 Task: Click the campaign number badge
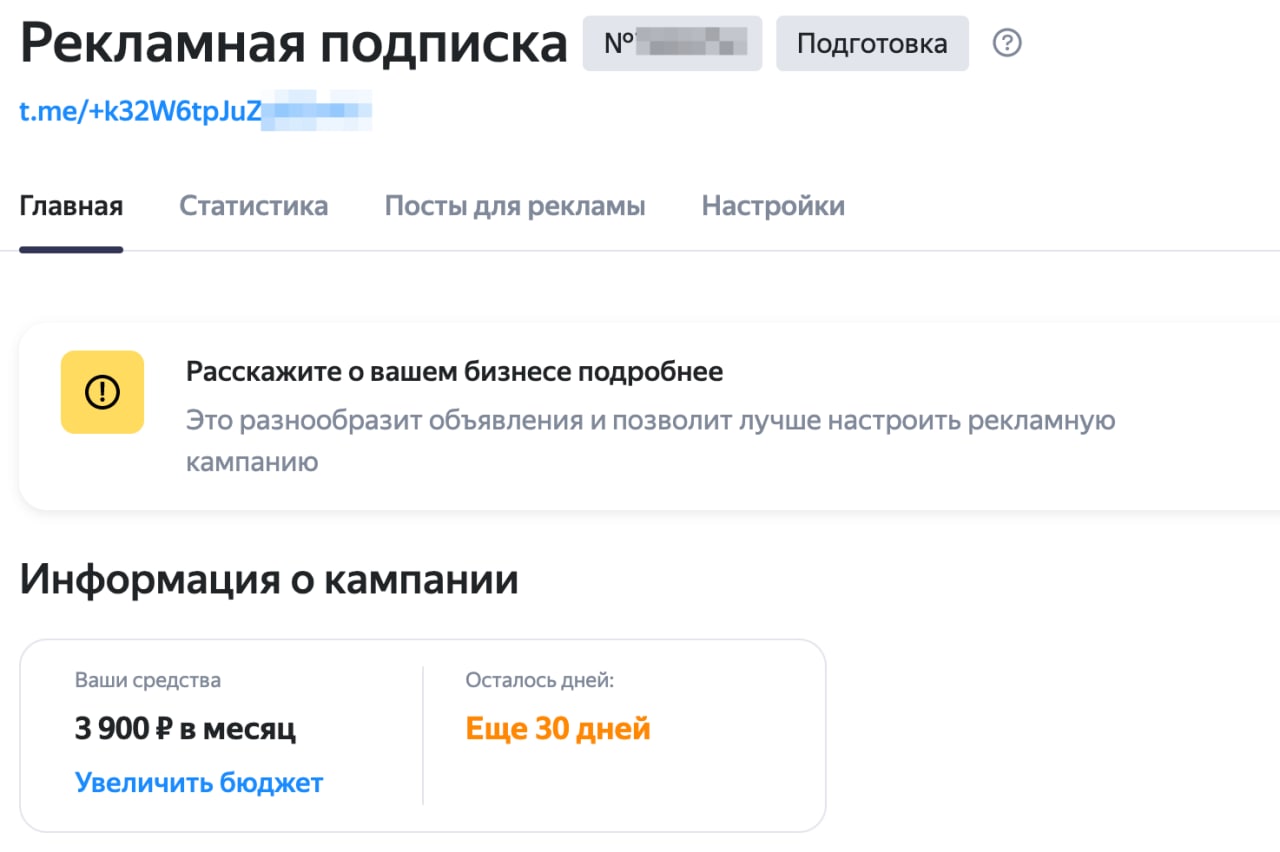click(x=672, y=44)
